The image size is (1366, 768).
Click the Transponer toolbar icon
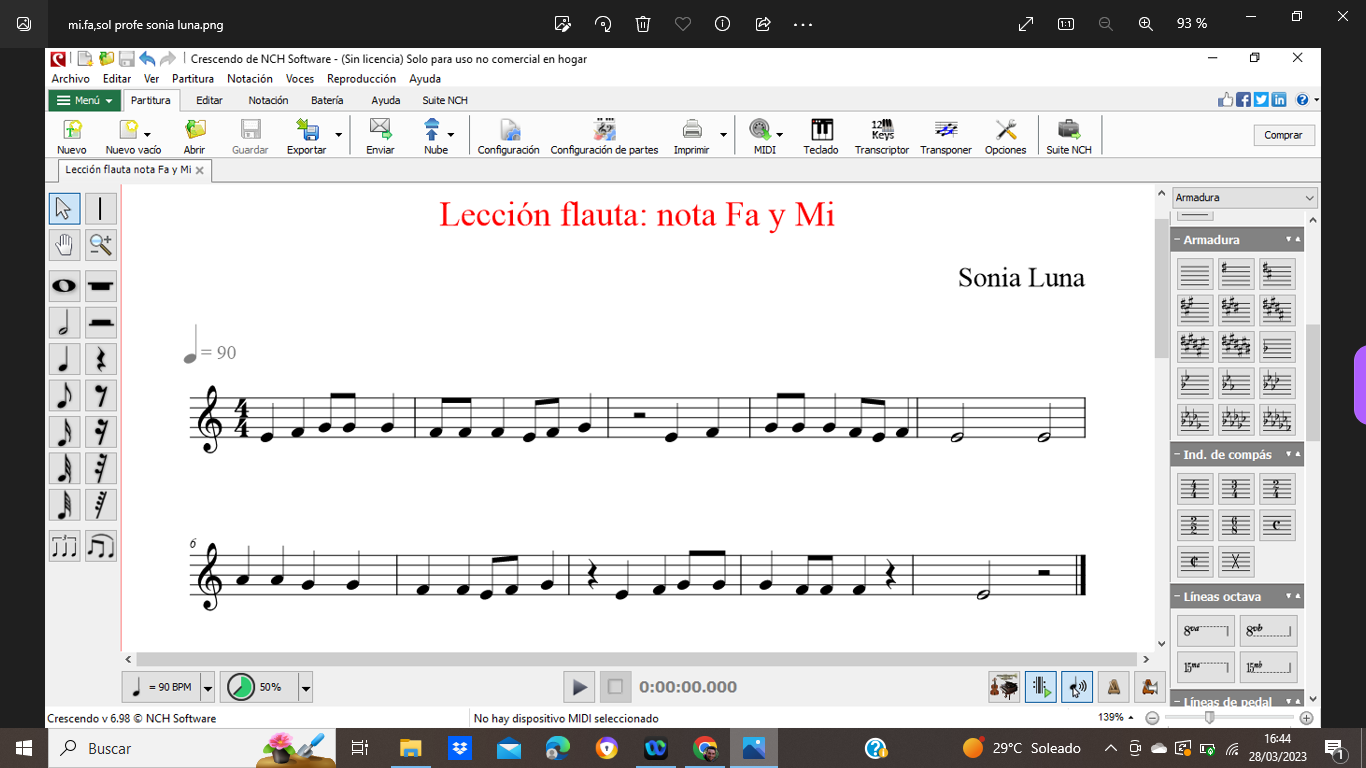click(x=945, y=136)
